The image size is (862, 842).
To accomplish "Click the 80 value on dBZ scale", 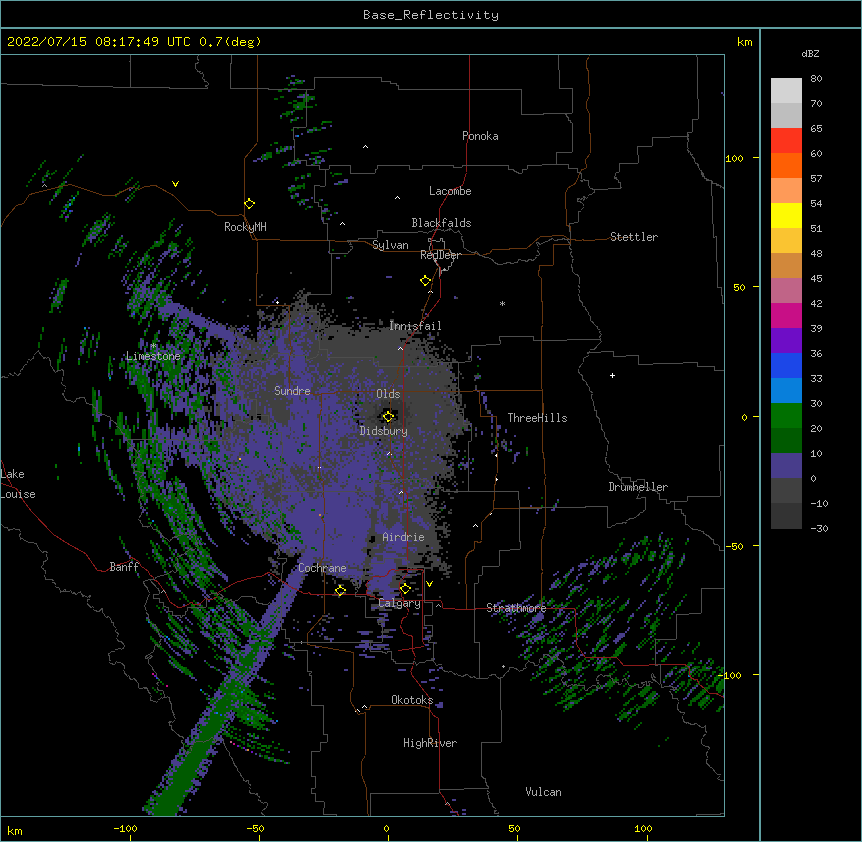I will [816, 79].
